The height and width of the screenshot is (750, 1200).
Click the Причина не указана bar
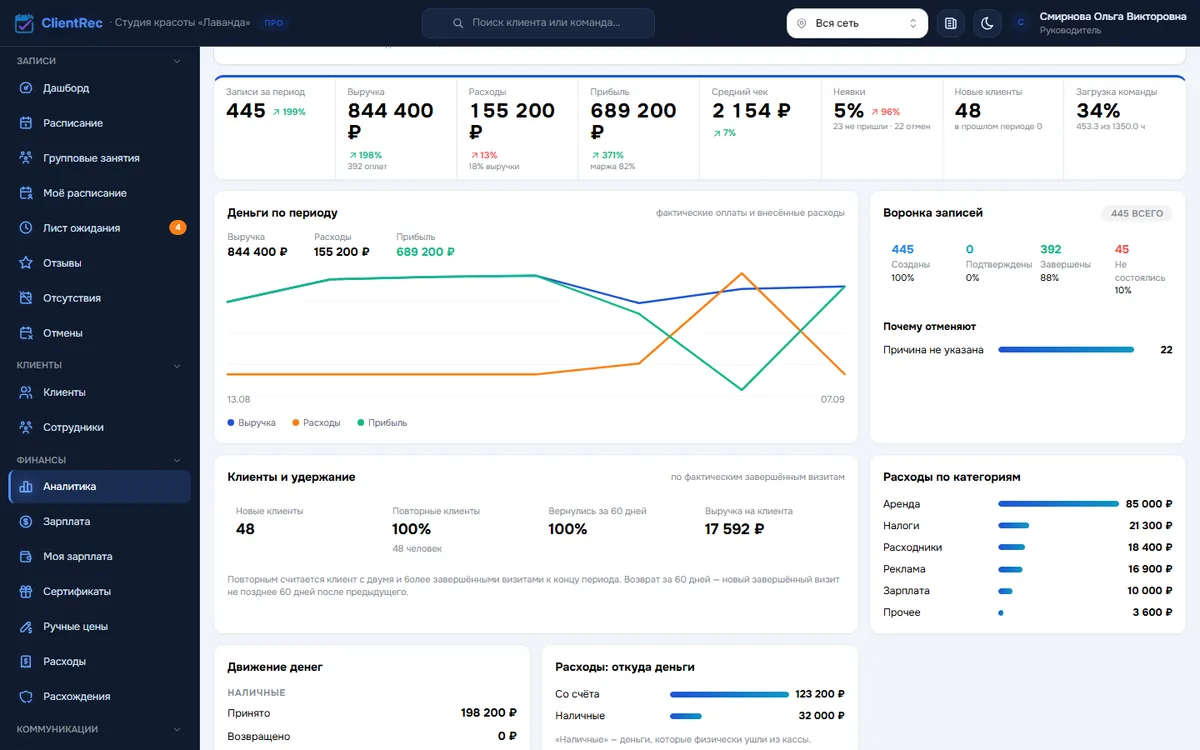click(x=1066, y=350)
